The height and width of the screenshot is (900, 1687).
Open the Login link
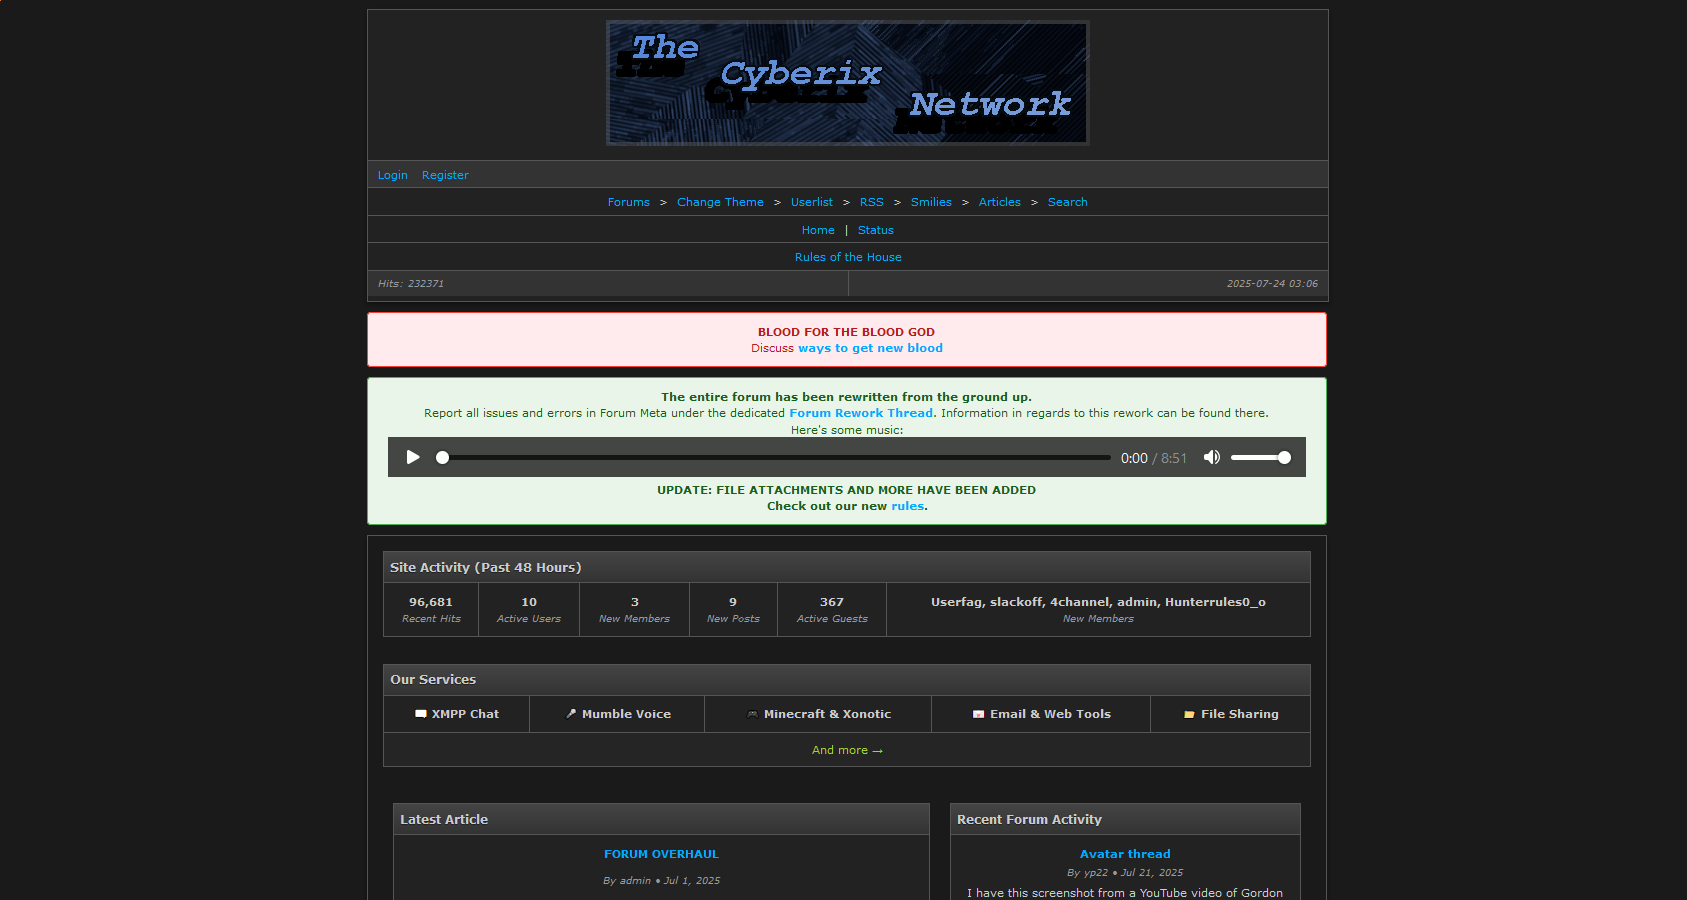[392, 175]
